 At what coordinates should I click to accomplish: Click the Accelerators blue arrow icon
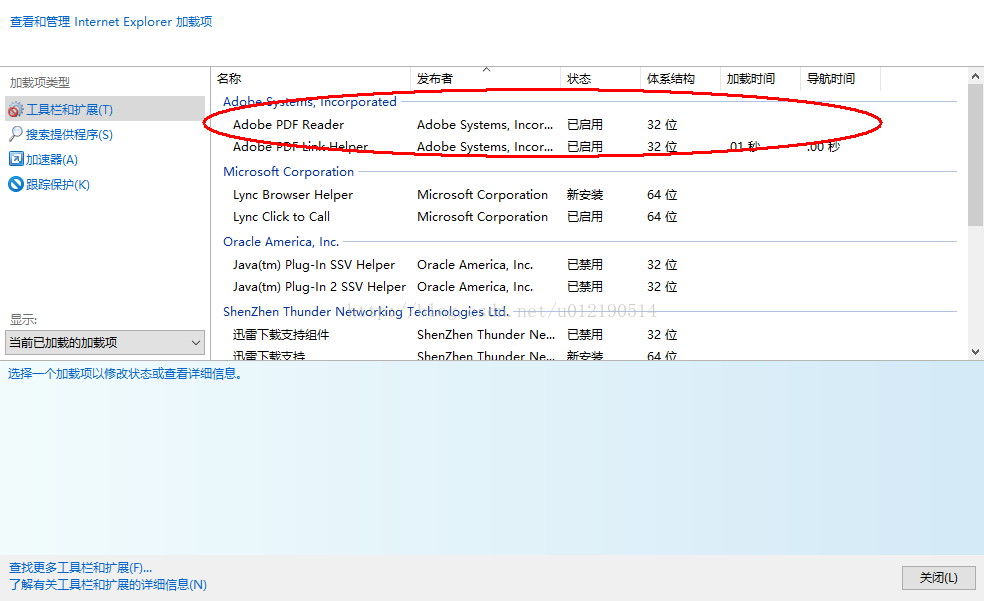click(16, 159)
